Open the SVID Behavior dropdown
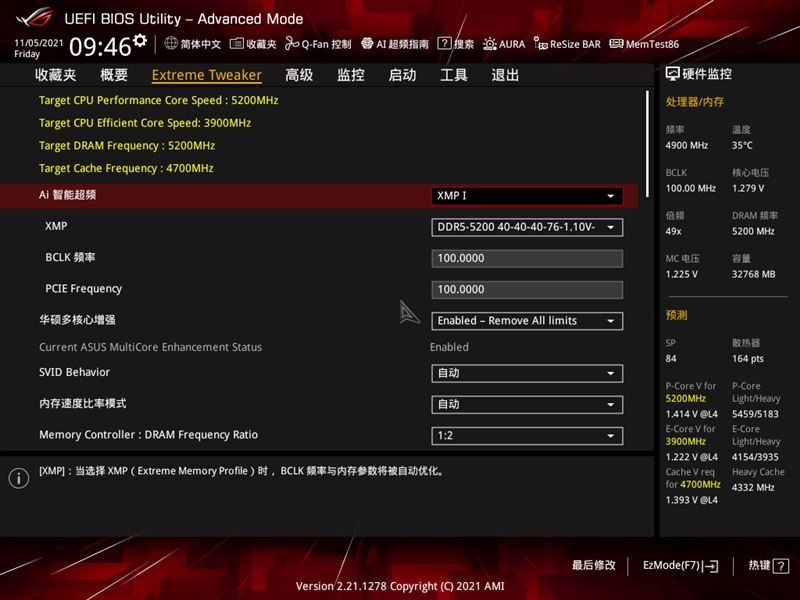 [x=527, y=373]
